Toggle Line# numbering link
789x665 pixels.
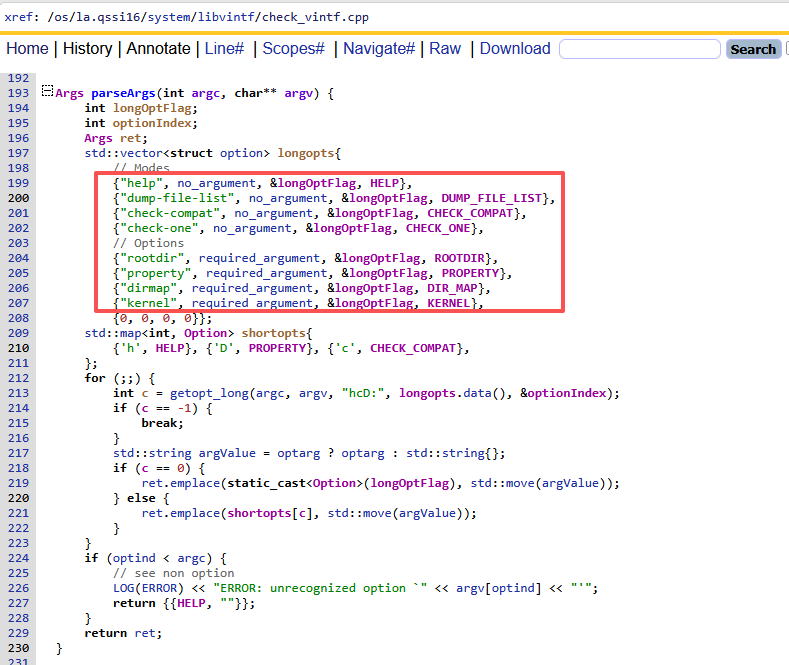pyautogui.click(x=224, y=49)
